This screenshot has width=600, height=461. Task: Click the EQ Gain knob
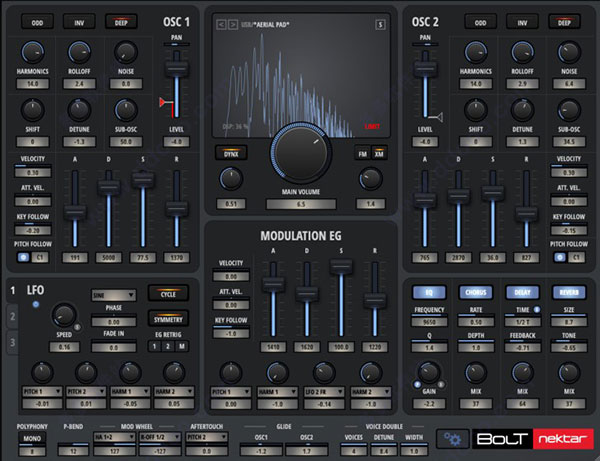(x=429, y=372)
